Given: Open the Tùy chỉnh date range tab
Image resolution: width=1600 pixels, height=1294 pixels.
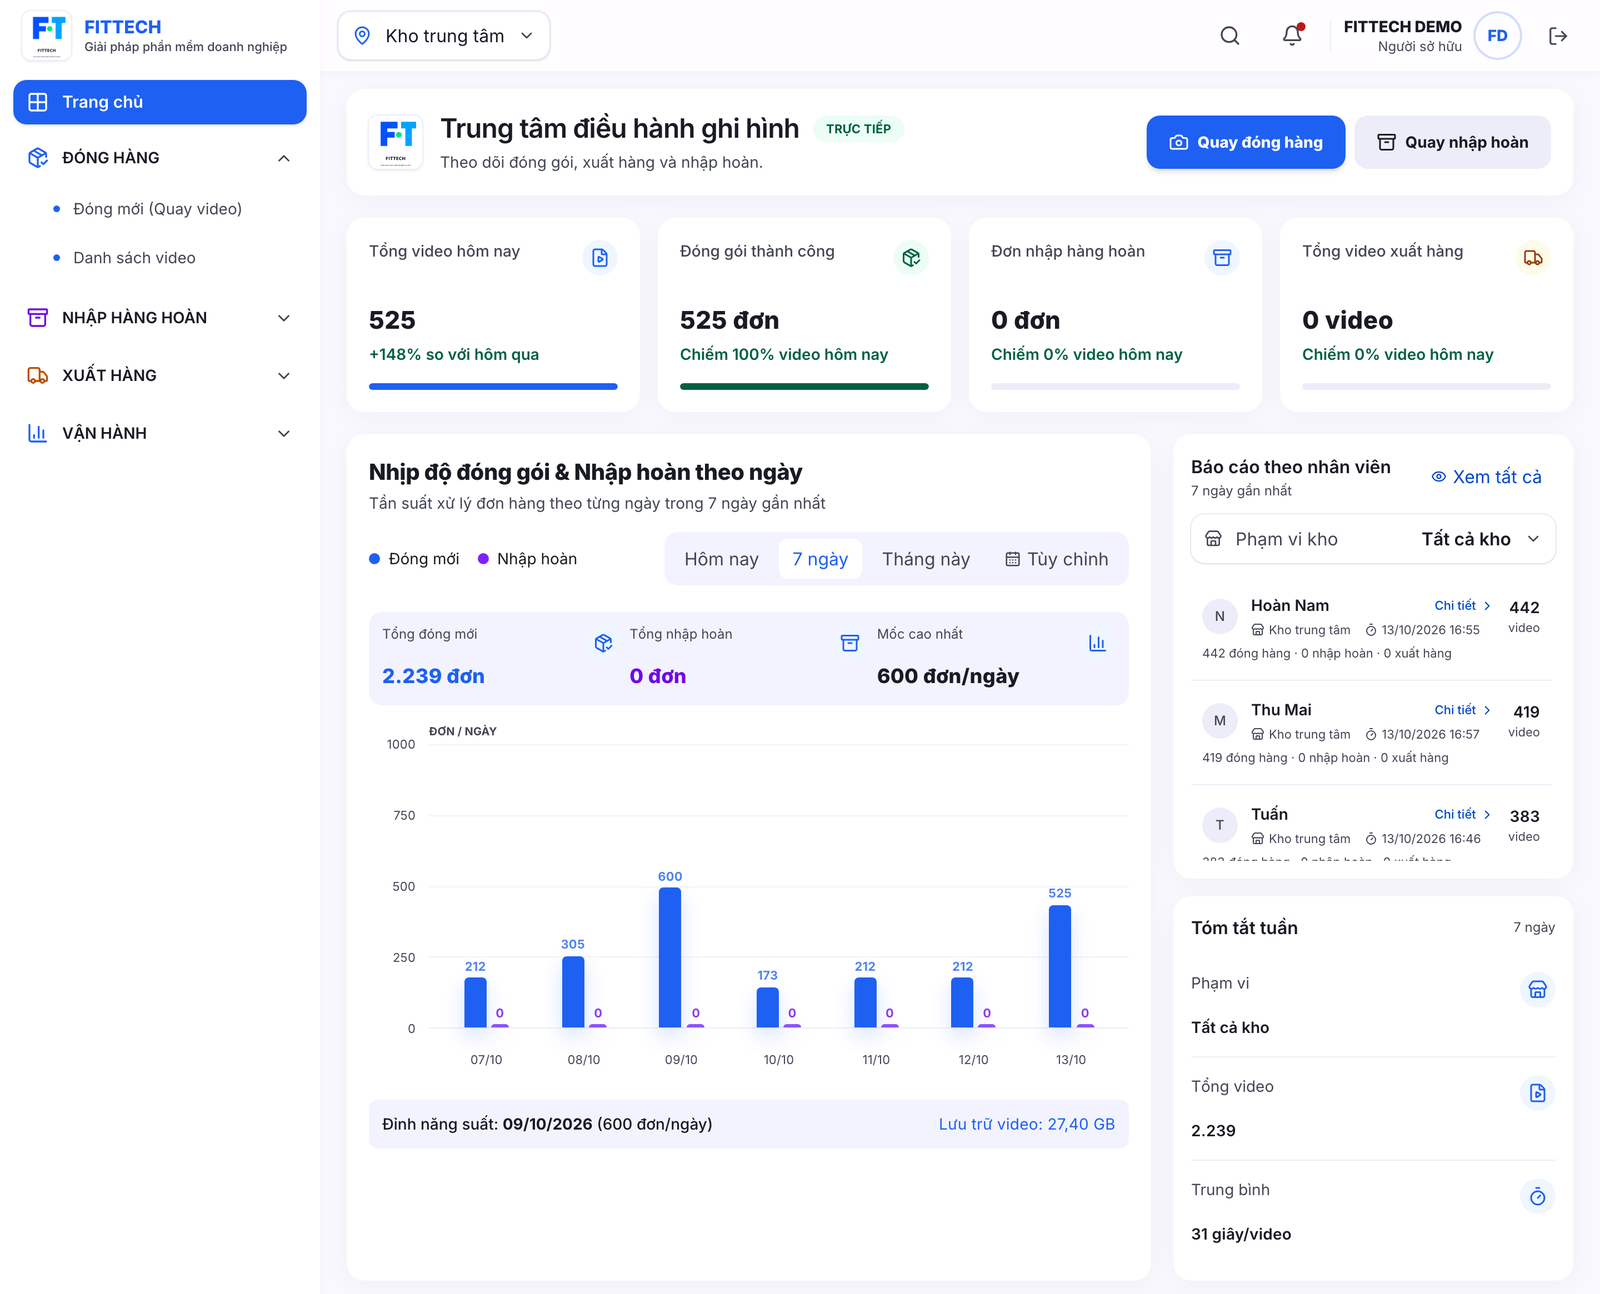Looking at the screenshot, I should (x=1056, y=559).
